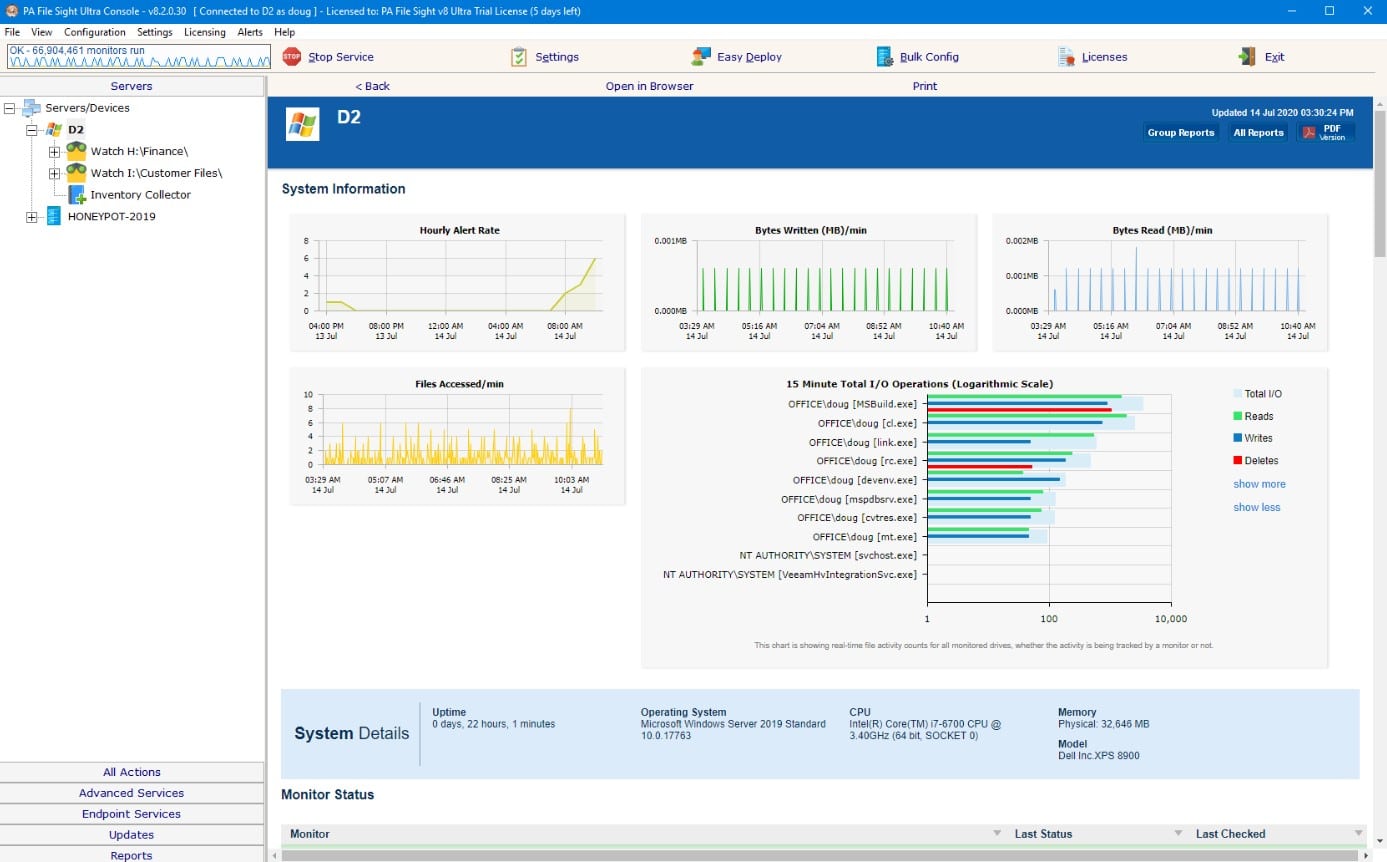Open the Last Checked column dropdown arrow
Viewport: 1387px width, 862px height.
(1358, 834)
